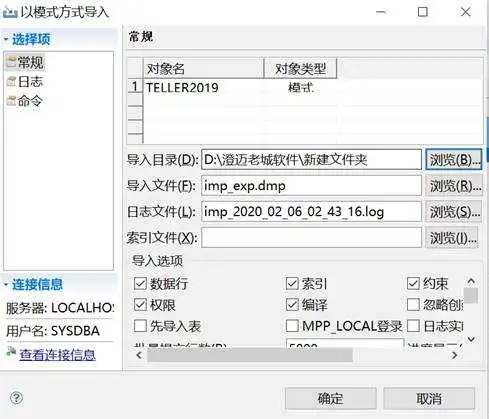489x419 pixels.
Task: Click the vertical scrollbar thumb in options
Action: point(471,295)
